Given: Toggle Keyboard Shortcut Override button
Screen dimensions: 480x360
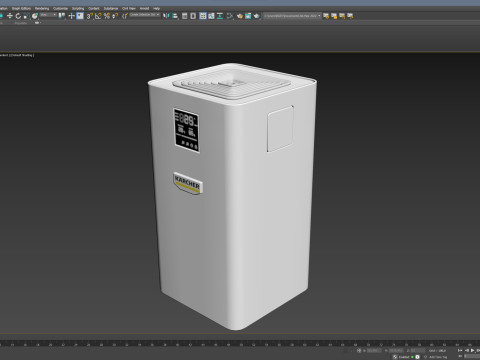Looking at the screenshot, I should pyautogui.click(x=80, y=16).
